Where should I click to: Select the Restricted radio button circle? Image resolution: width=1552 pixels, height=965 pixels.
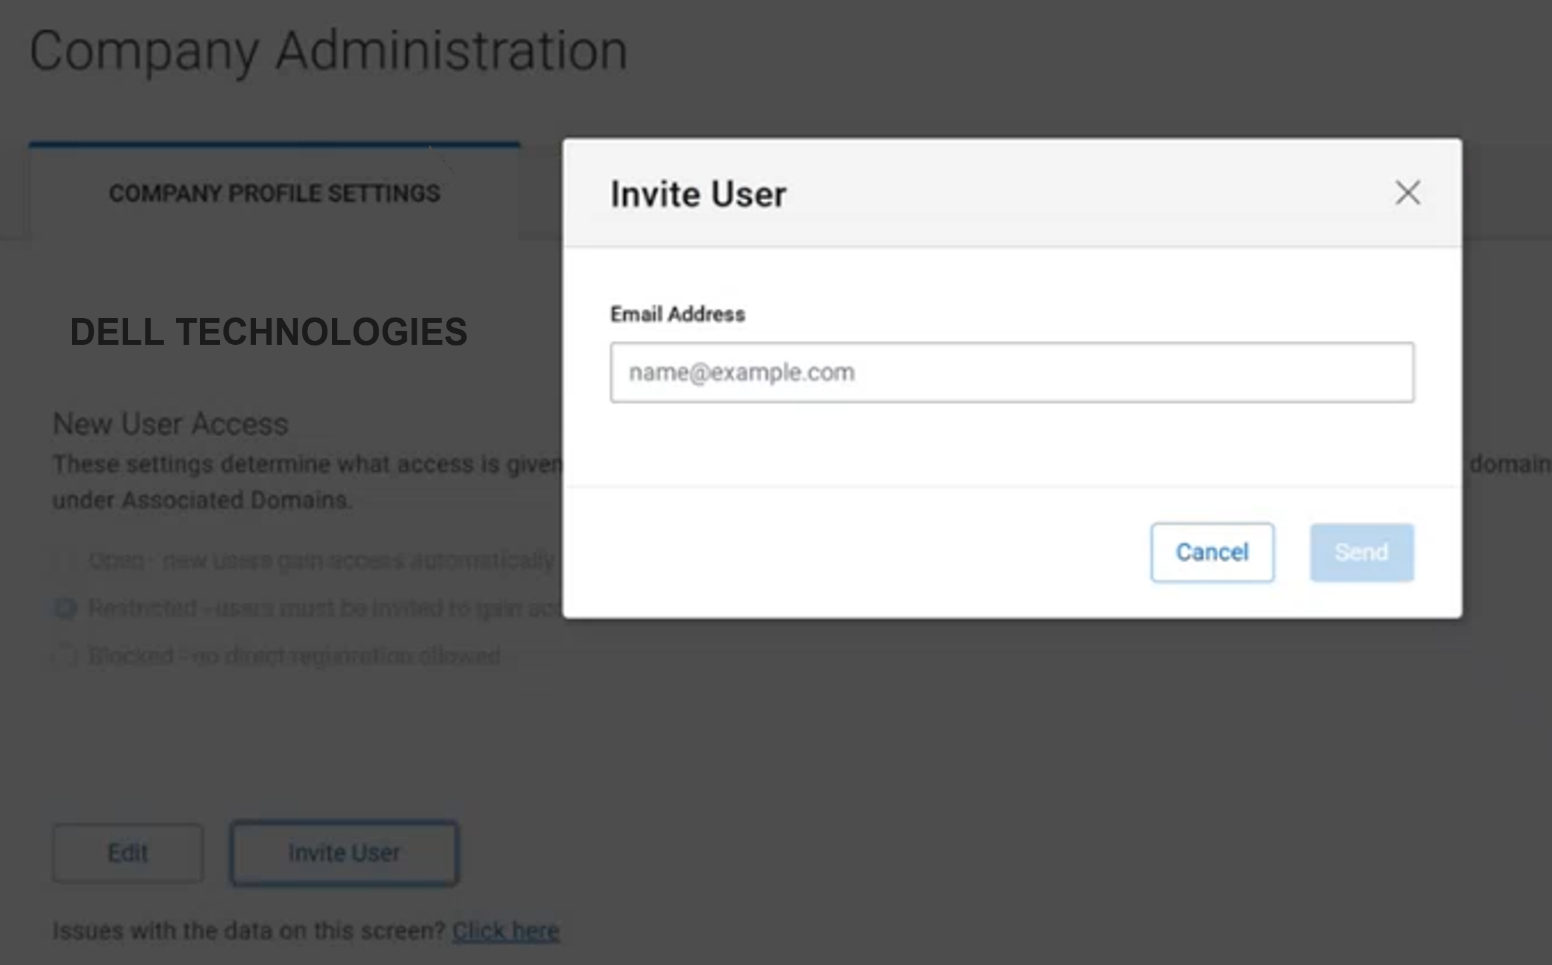(65, 608)
